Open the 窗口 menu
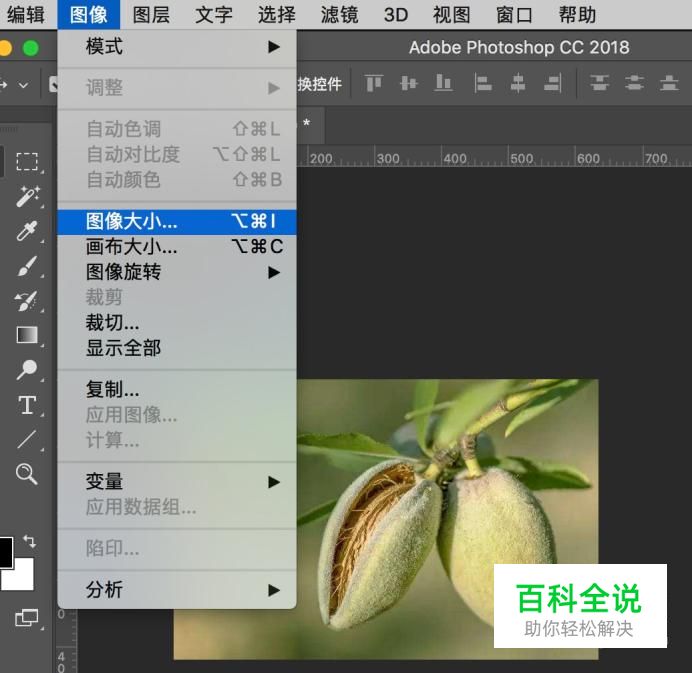 tap(514, 15)
